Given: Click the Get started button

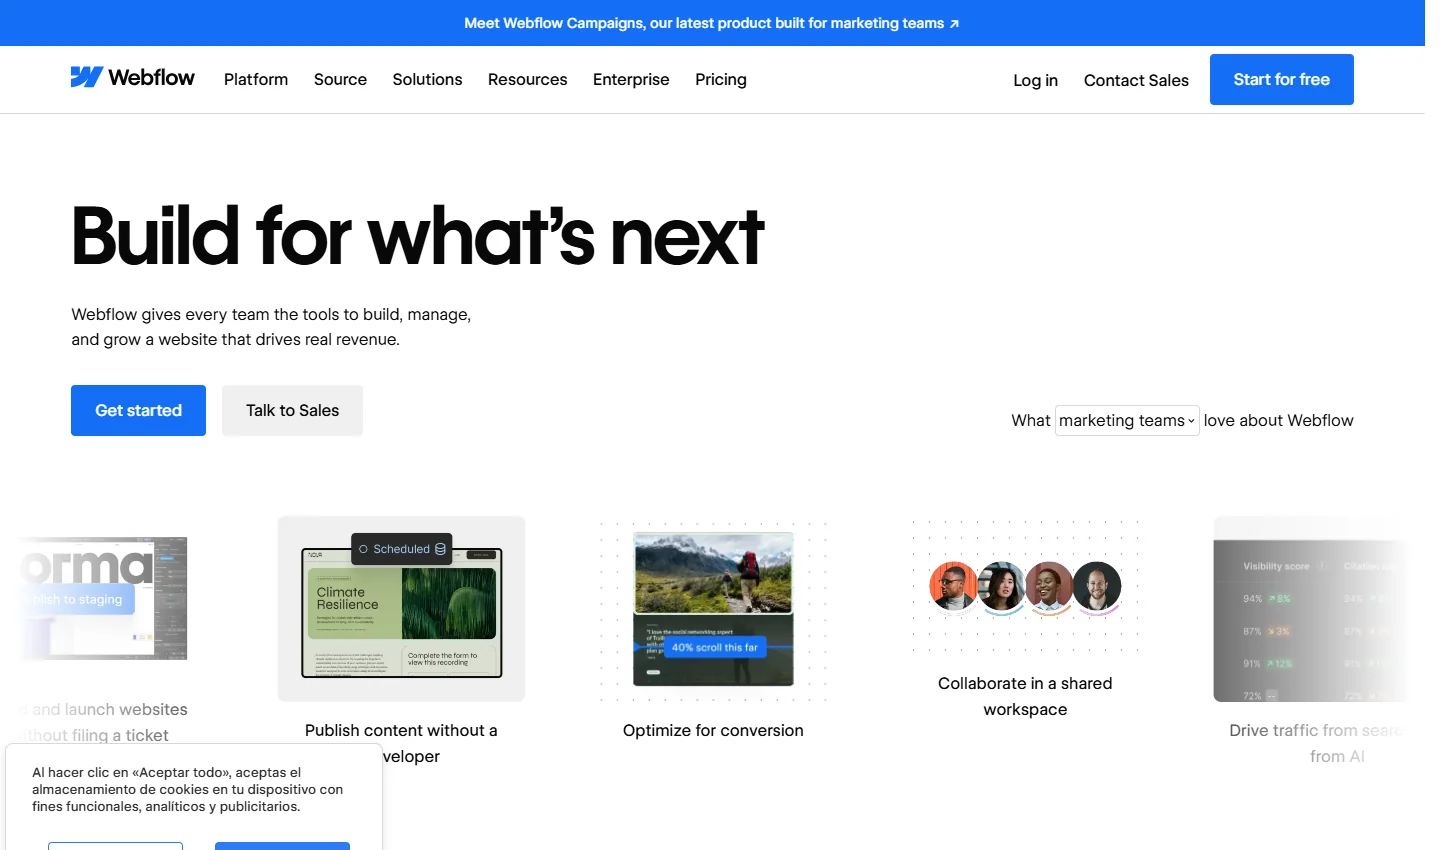Looking at the screenshot, I should click(138, 410).
